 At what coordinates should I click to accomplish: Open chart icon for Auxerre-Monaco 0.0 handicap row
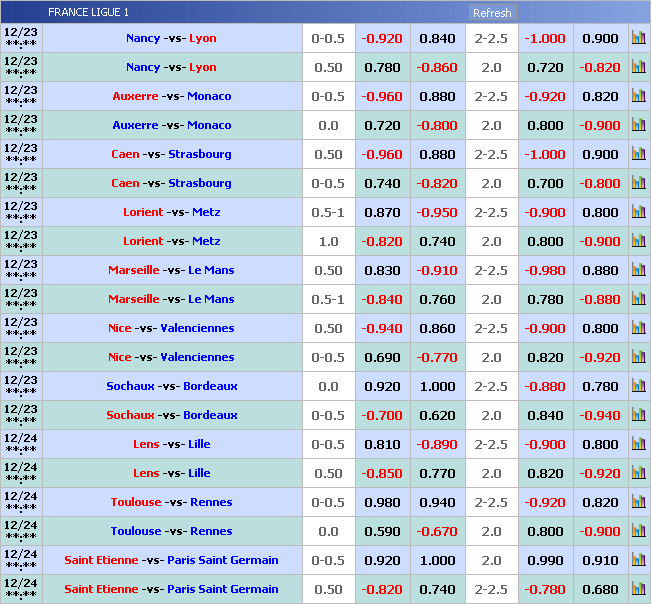coord(638,125)
